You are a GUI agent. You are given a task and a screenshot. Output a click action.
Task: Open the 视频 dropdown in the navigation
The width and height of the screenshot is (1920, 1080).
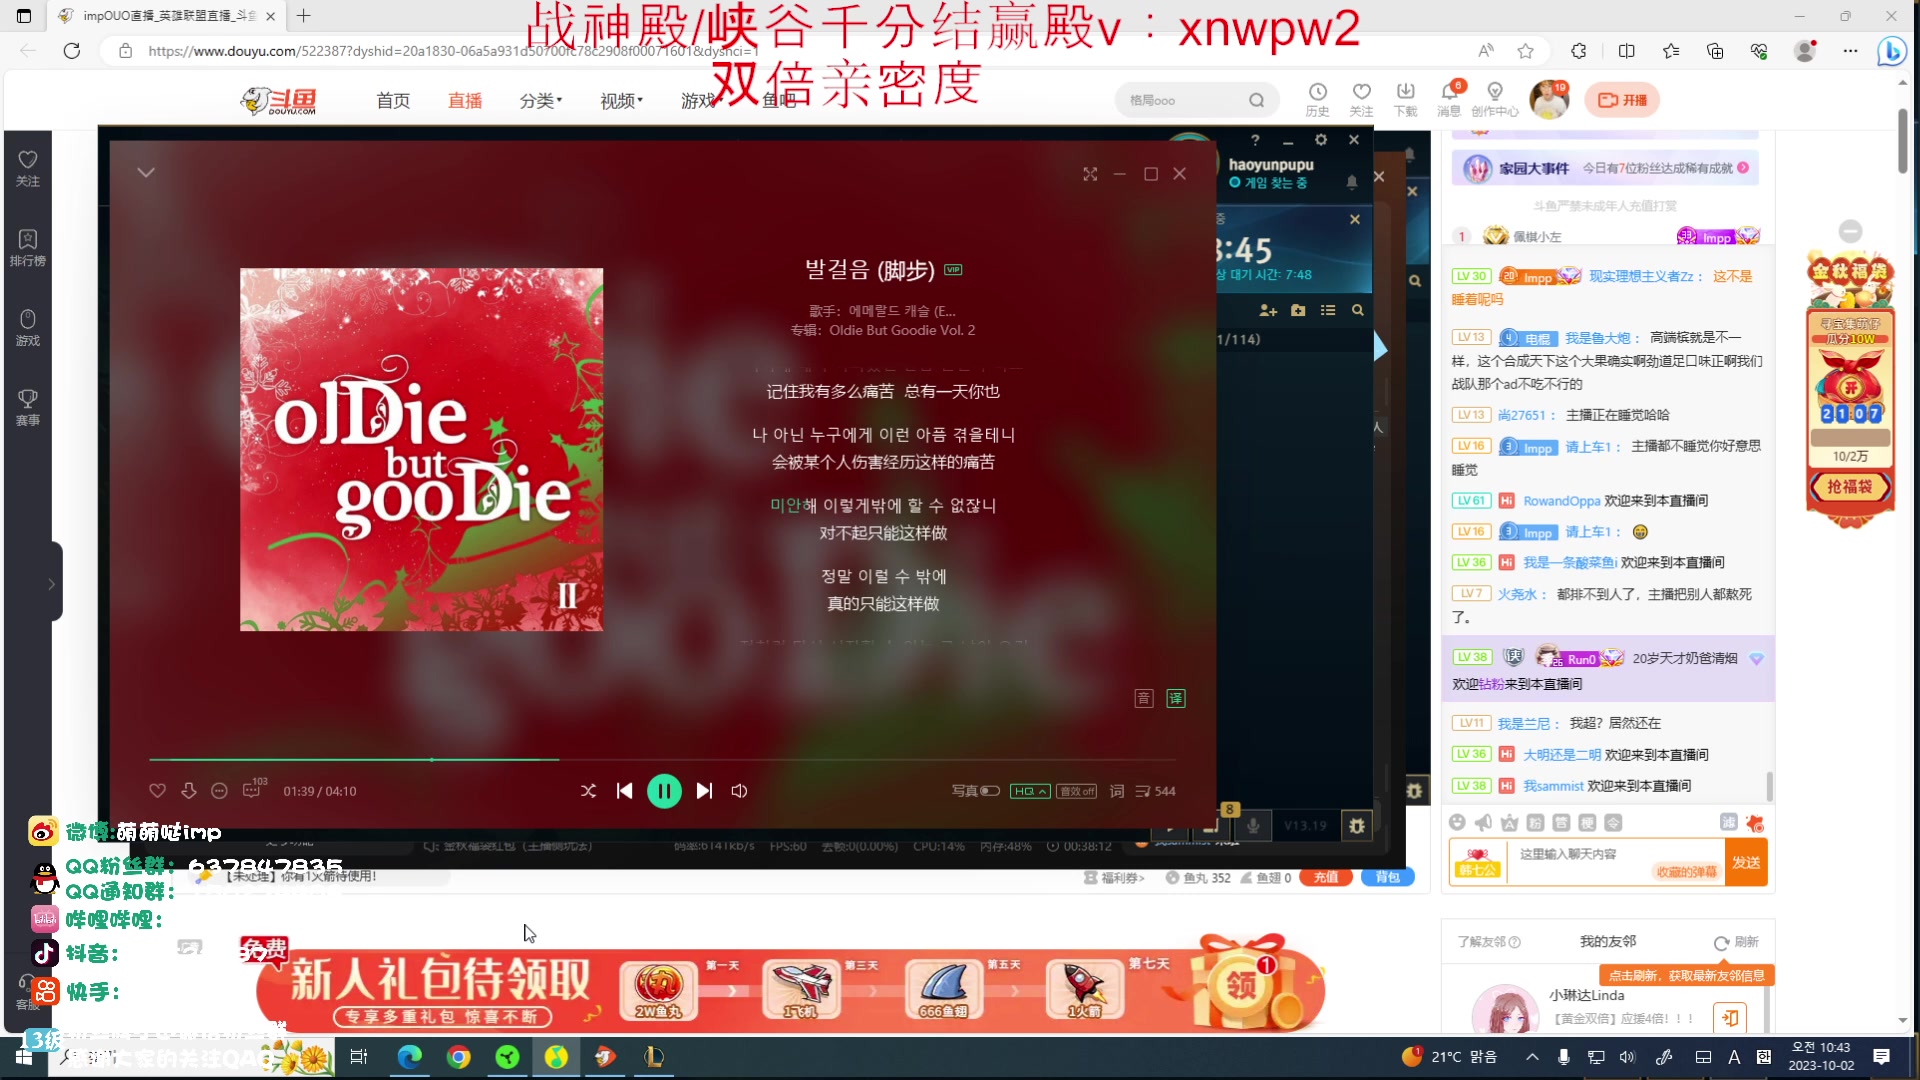tap(619, 100)
